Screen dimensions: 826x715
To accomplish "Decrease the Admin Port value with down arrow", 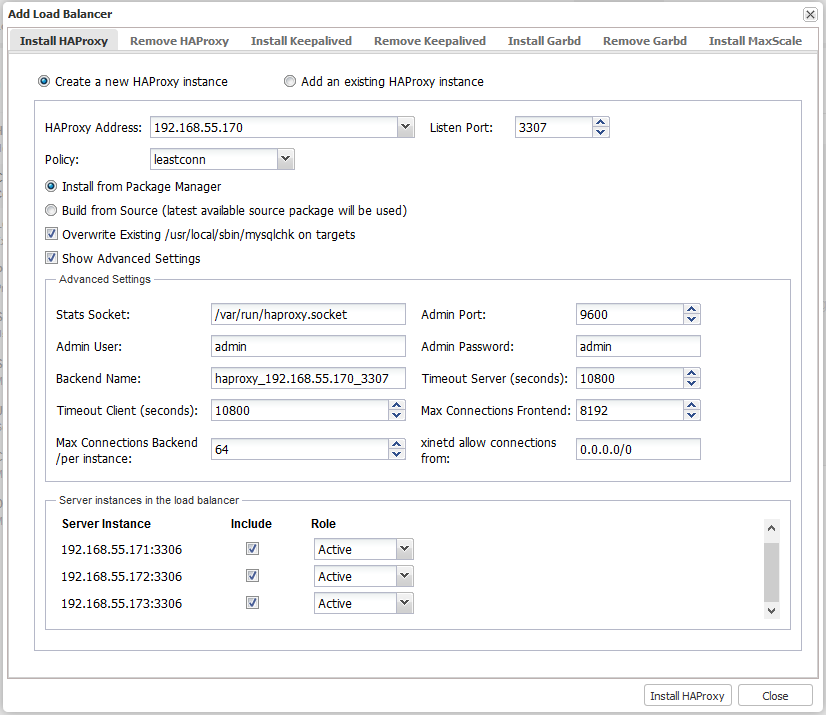I will click(691, 320).
